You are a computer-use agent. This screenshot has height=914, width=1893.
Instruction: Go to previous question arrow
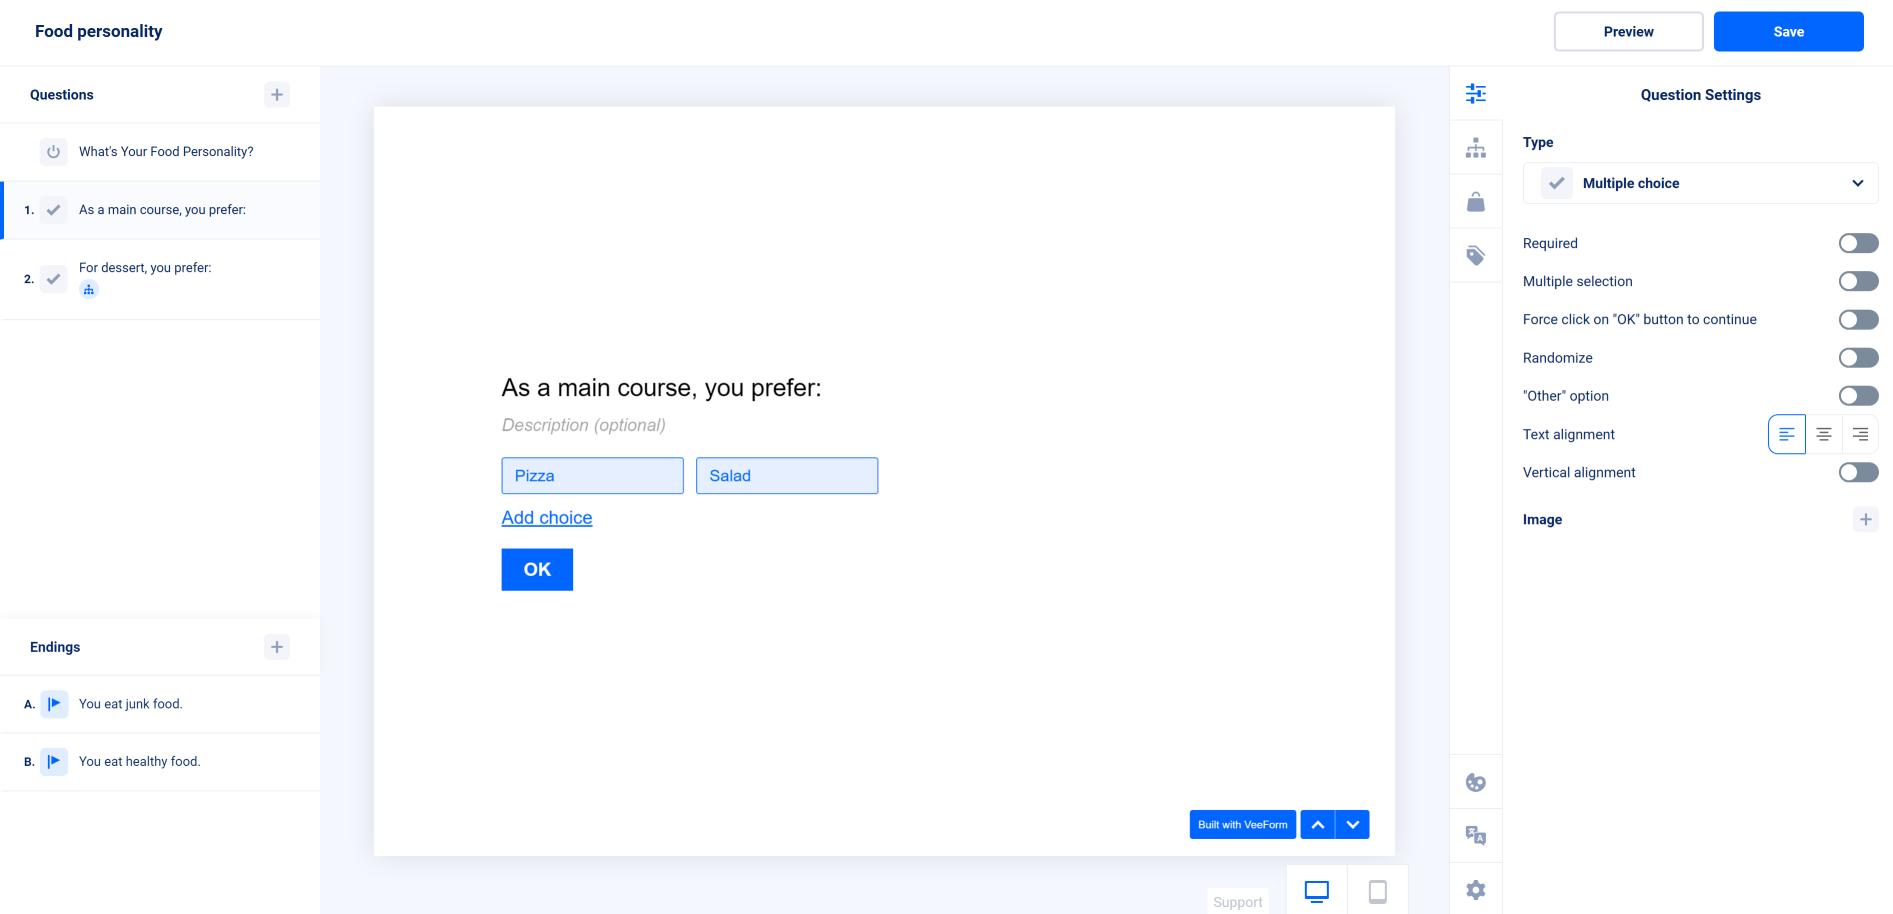tap(1318, 825)
